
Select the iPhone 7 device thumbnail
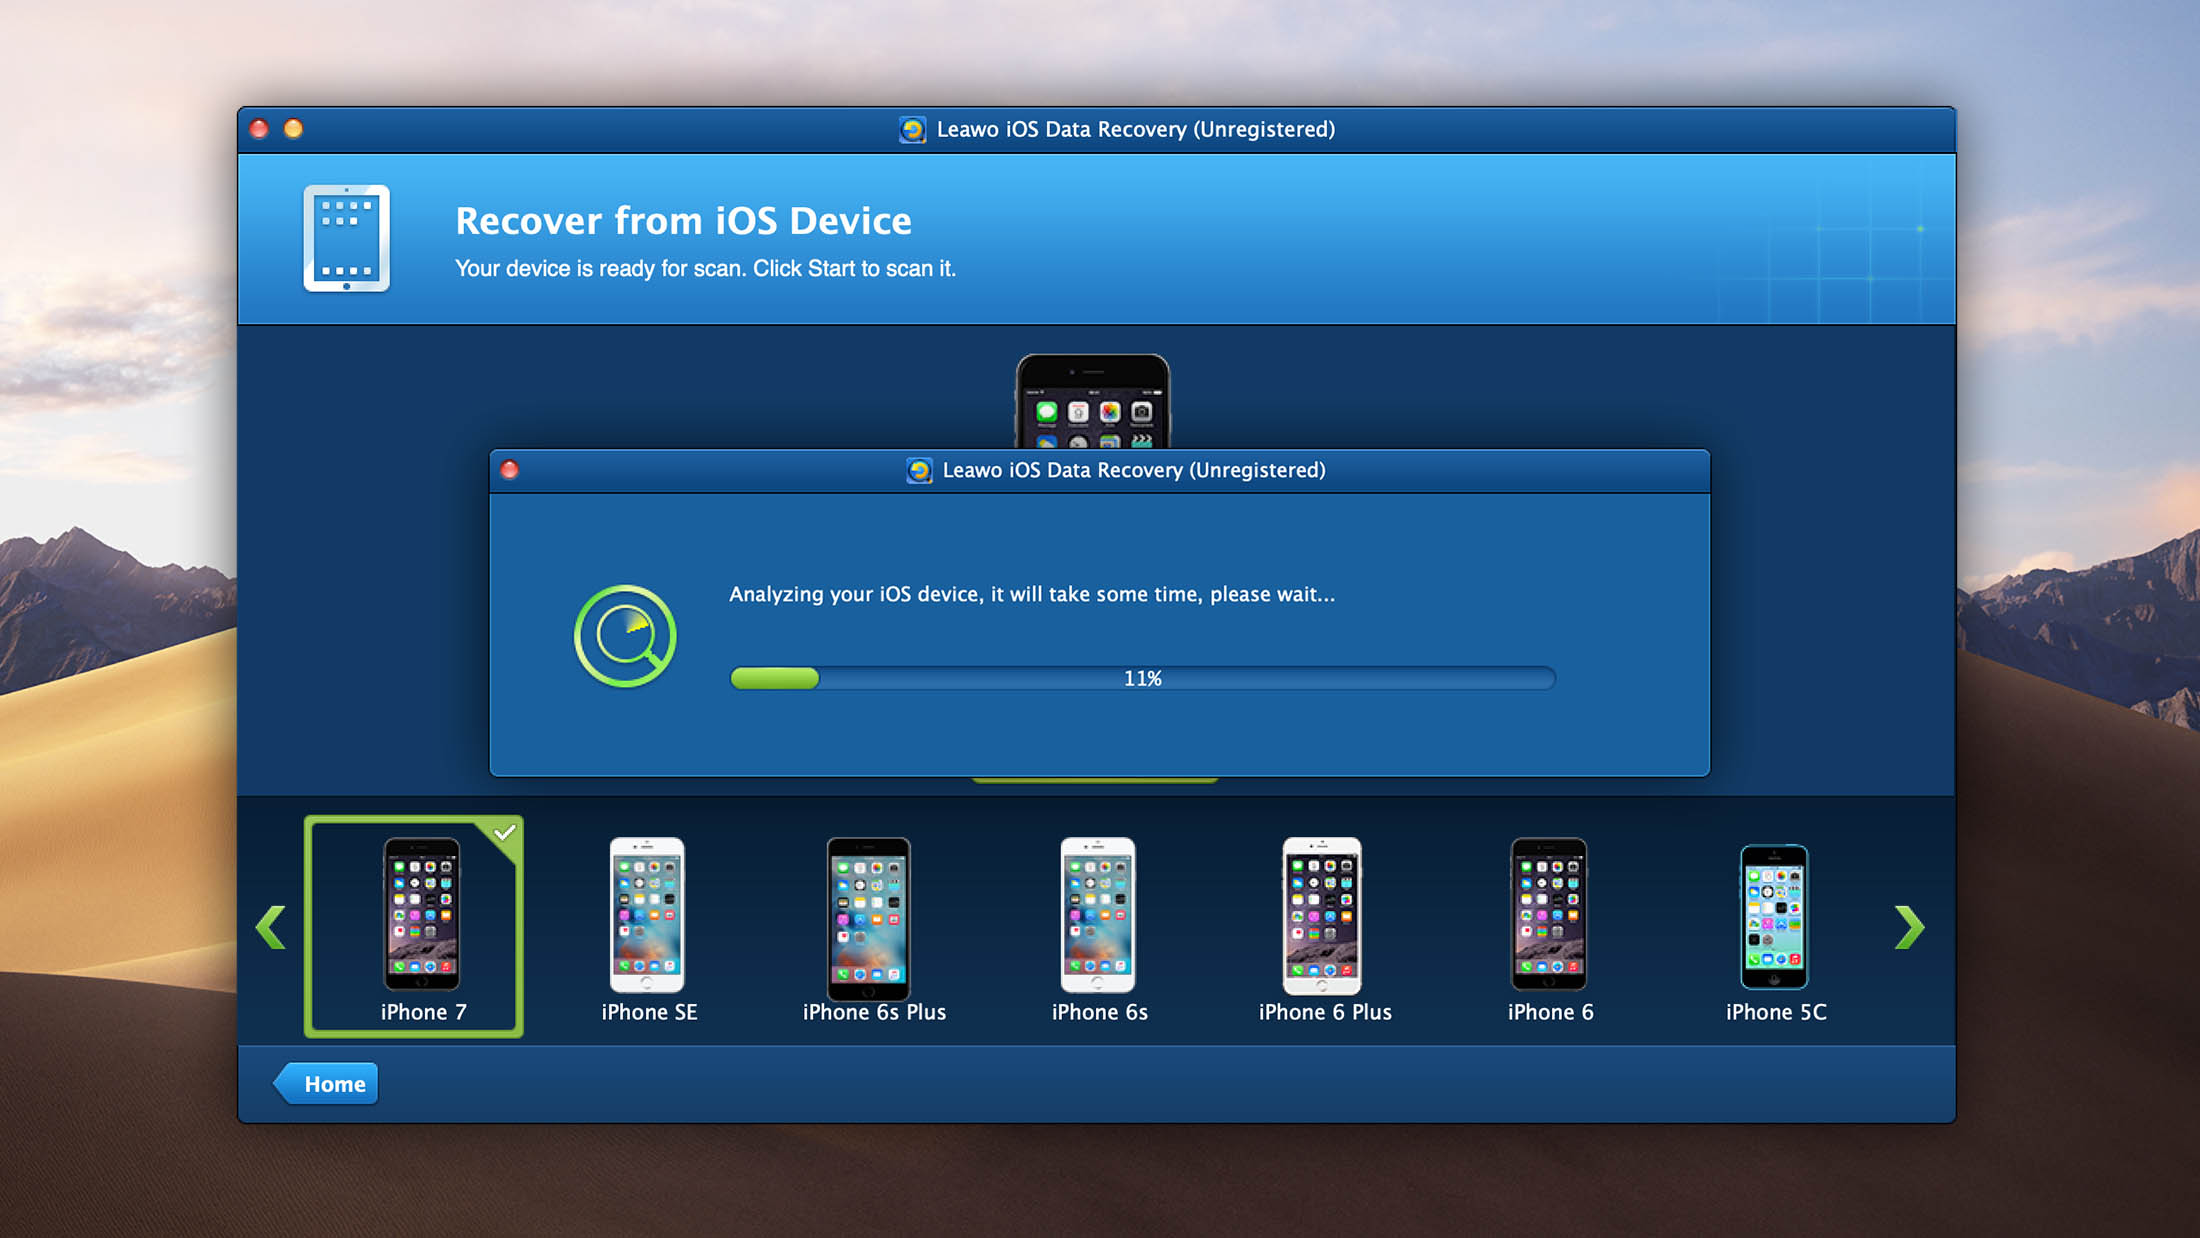[x=414, y=926]
